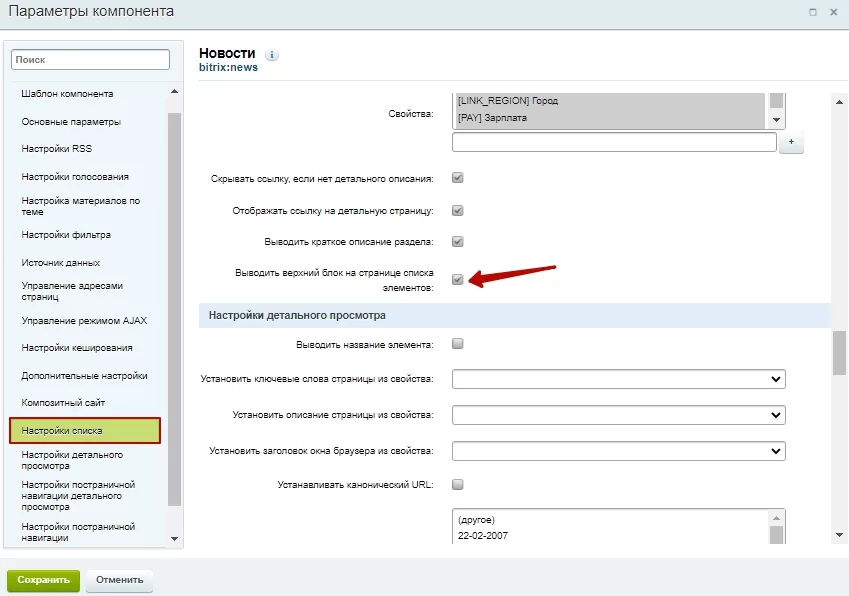This screenshot has width=849, height=596.
Task: Open описание страницы из свойства dropdown
Action: (618, 415)
